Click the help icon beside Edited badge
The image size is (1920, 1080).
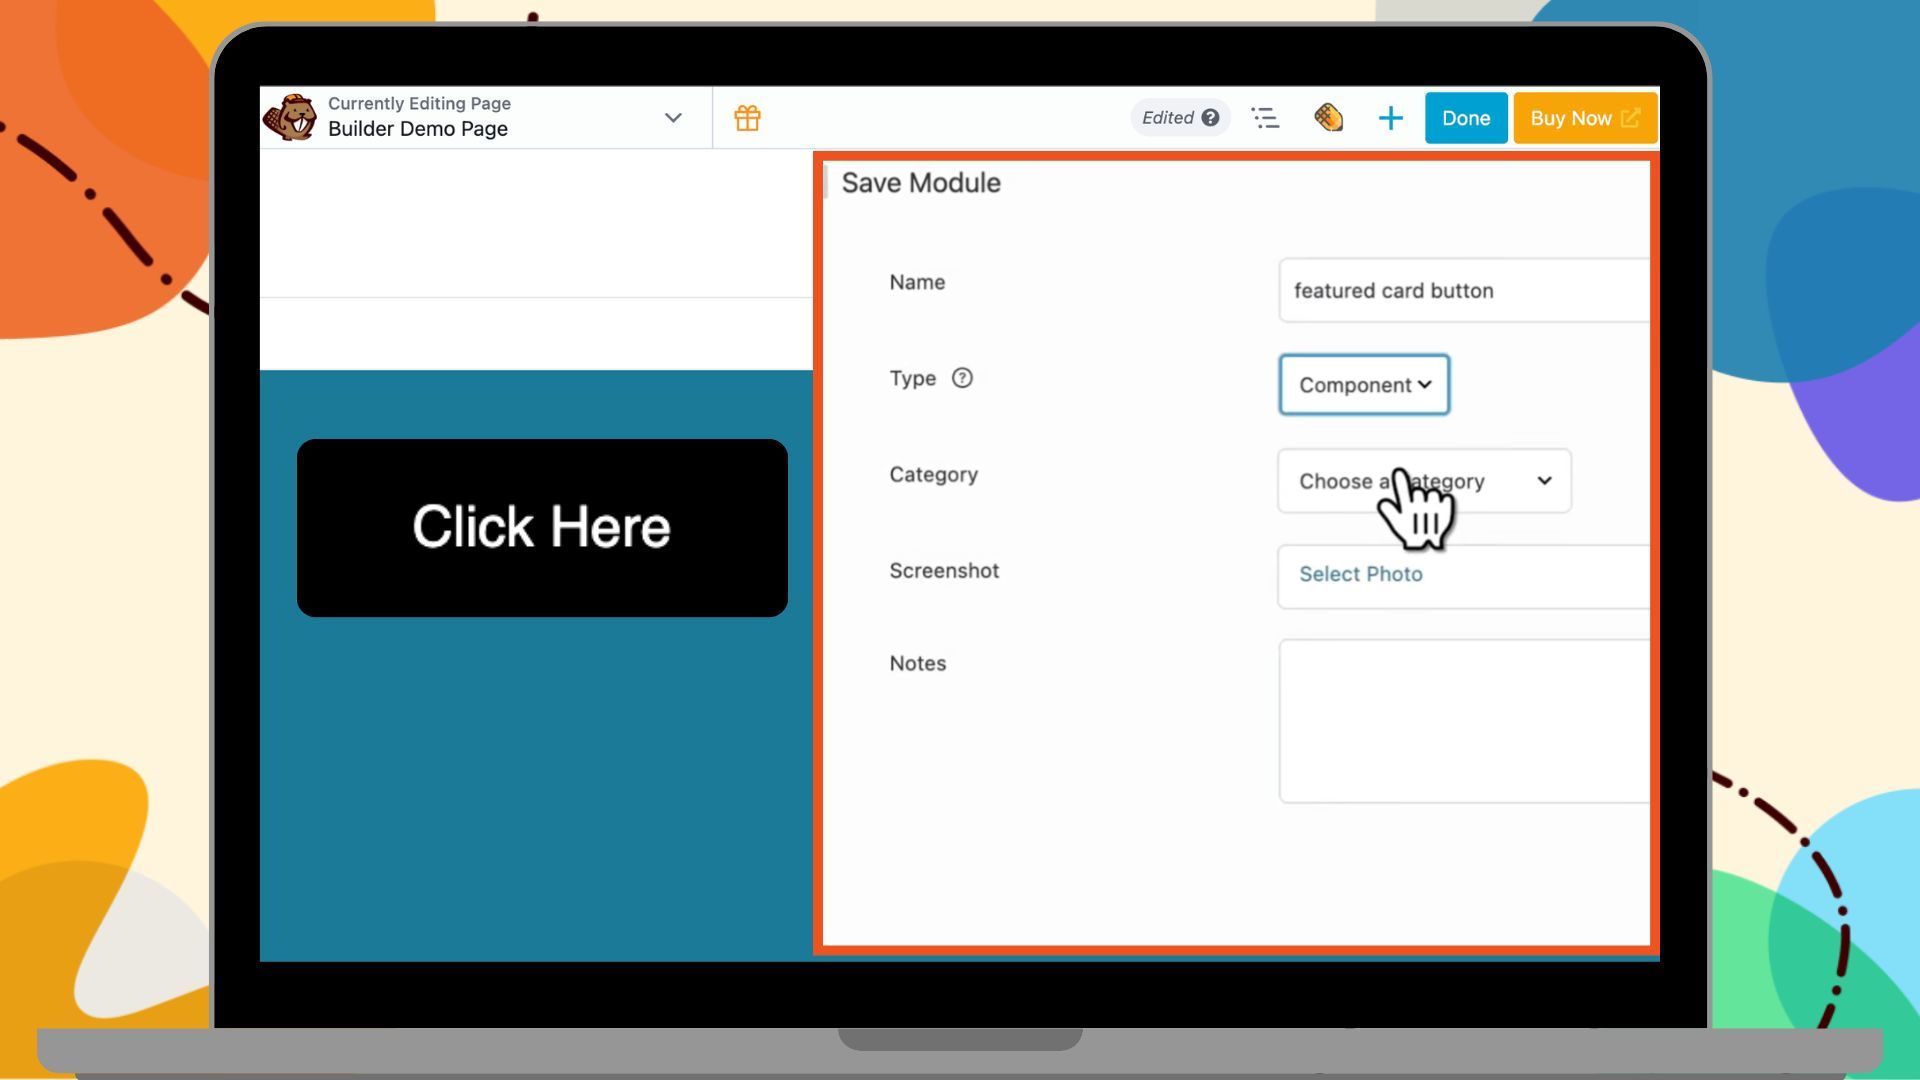point(1211,117)
